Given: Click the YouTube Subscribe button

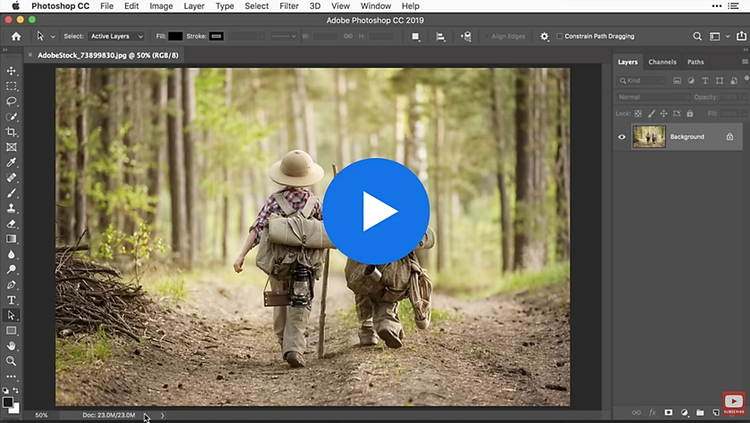Looking at the screenshot, I should (734, 403).
